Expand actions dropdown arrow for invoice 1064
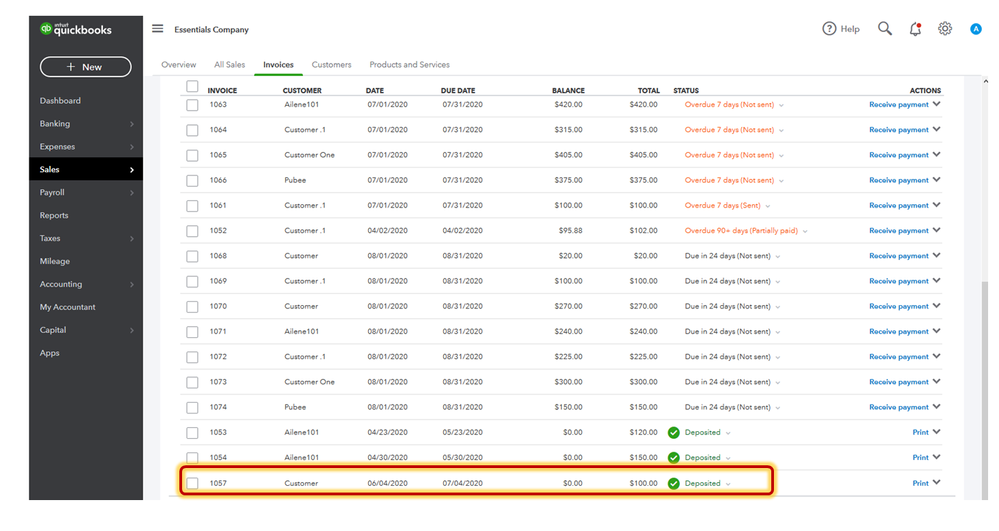This screenshot has width=999, height=531. tap(937, 129)
